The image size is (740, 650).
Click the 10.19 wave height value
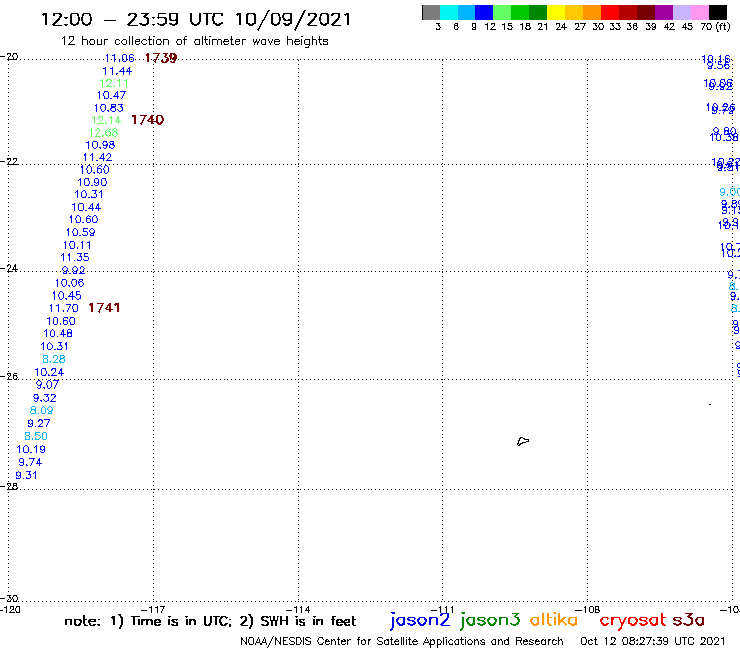[31, 449]
